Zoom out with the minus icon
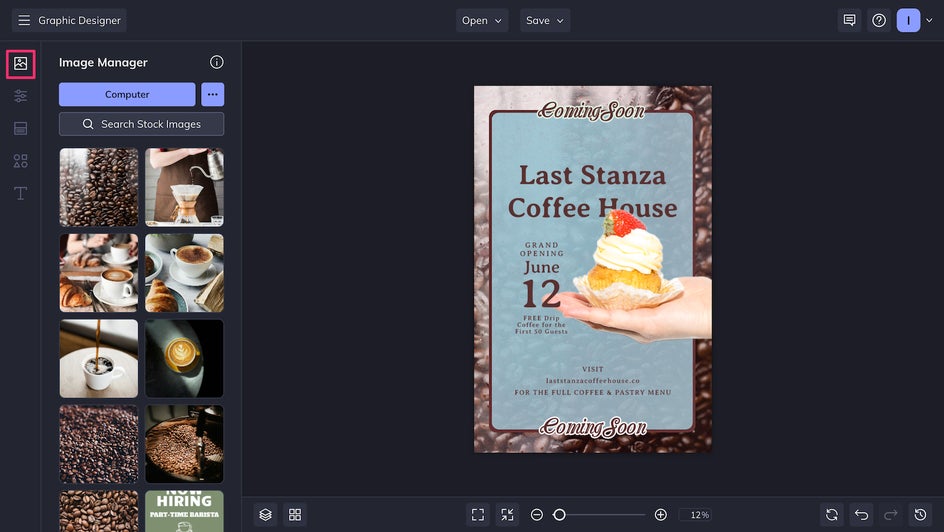This screenshot has height=532, width=944. (537, 515)
